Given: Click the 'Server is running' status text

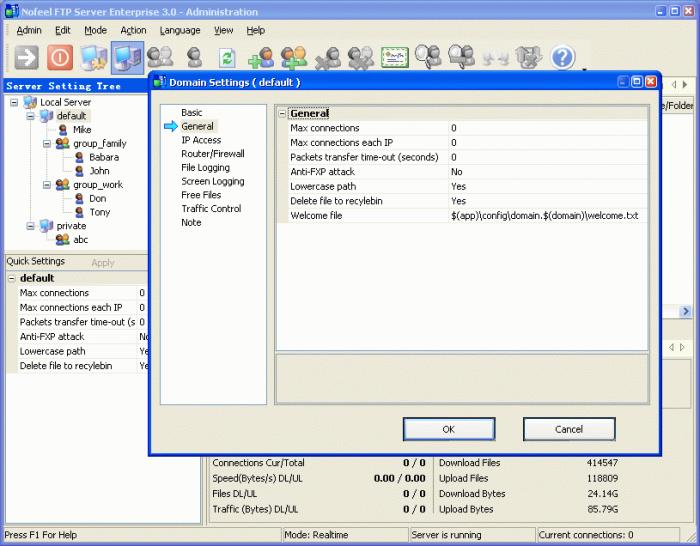Looking at the screenshot, I should click(446, 535).
